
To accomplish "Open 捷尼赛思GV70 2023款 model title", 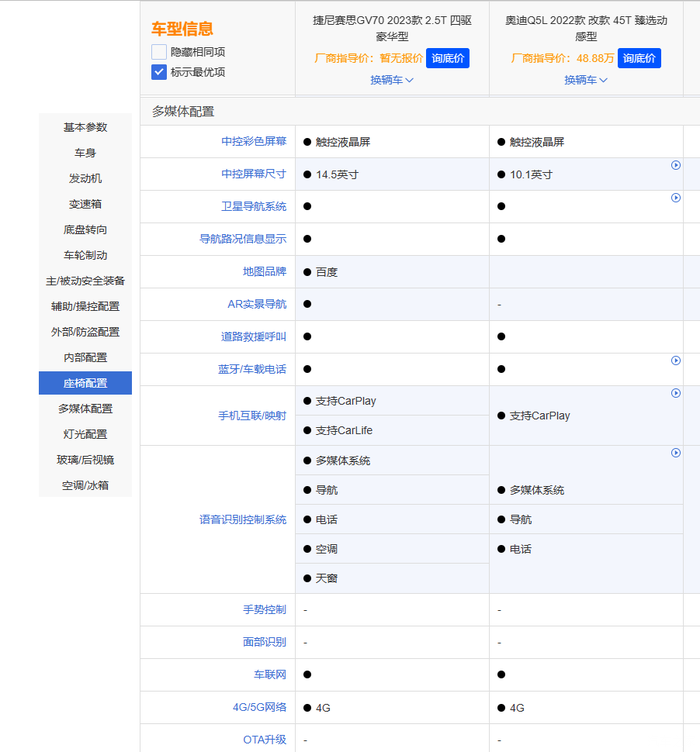I will click(391, 27).
